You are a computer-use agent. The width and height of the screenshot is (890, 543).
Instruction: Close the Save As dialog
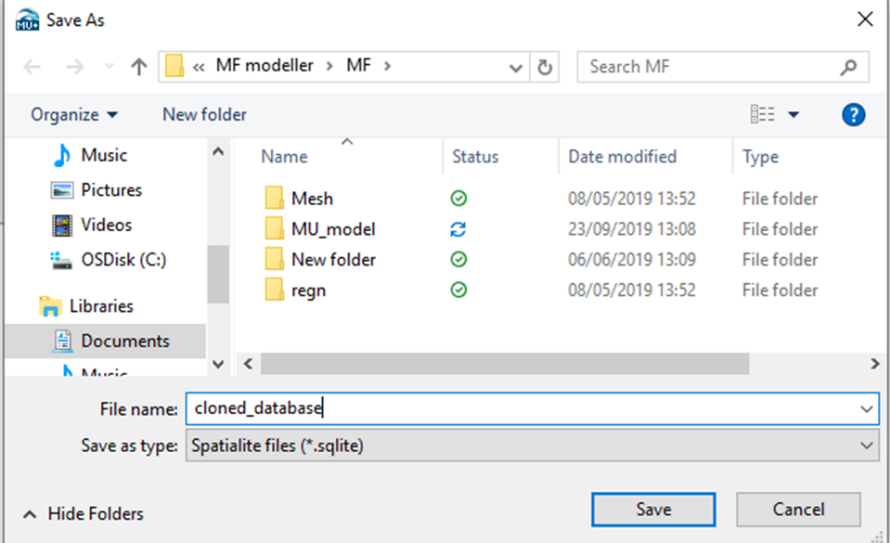click(x=864, y=19)
